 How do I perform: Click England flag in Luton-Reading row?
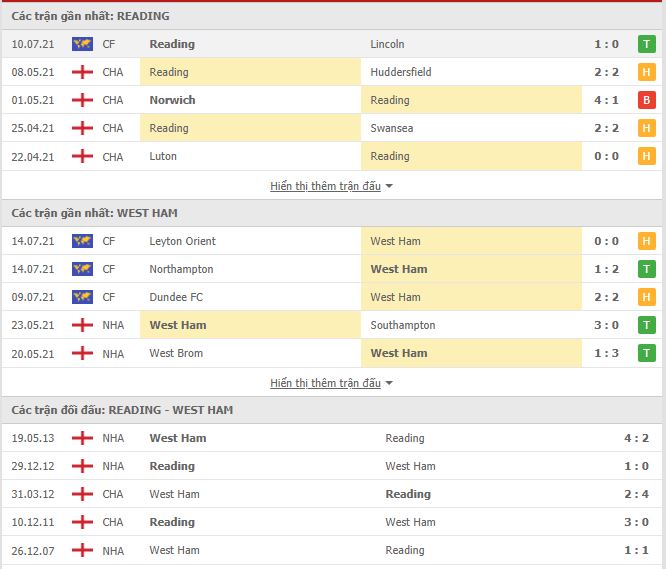click(x=82, y=156)
